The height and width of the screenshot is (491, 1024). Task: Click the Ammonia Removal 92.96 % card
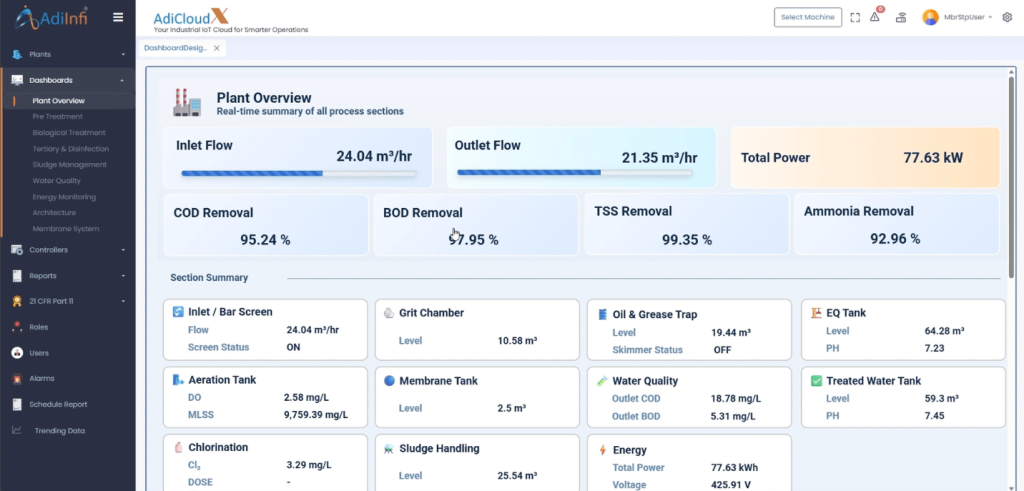[896, 224]
